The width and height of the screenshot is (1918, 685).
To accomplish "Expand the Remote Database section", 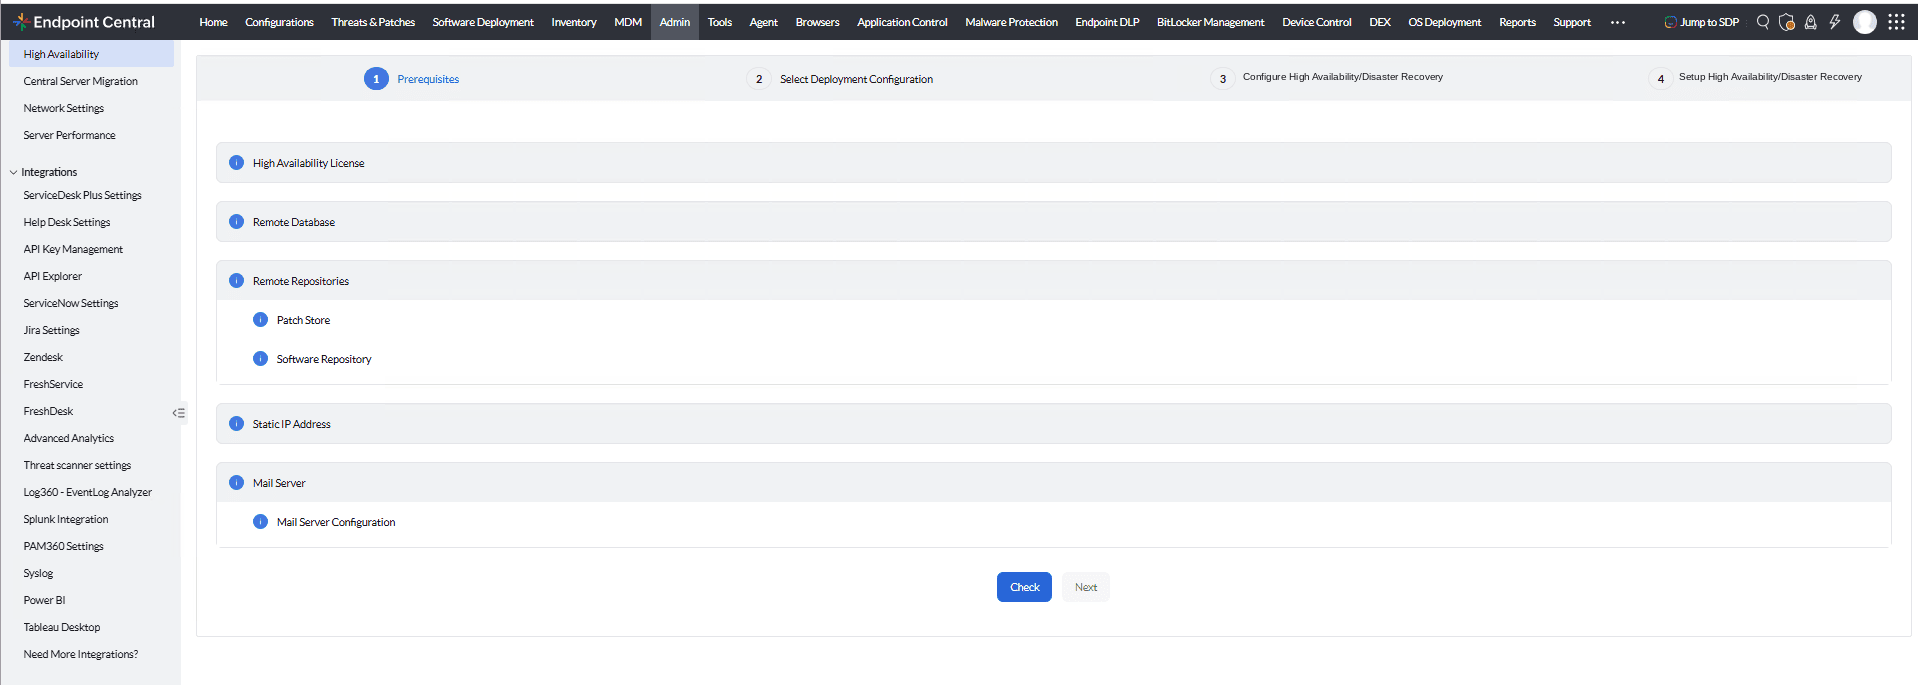I will point(1053,222).
